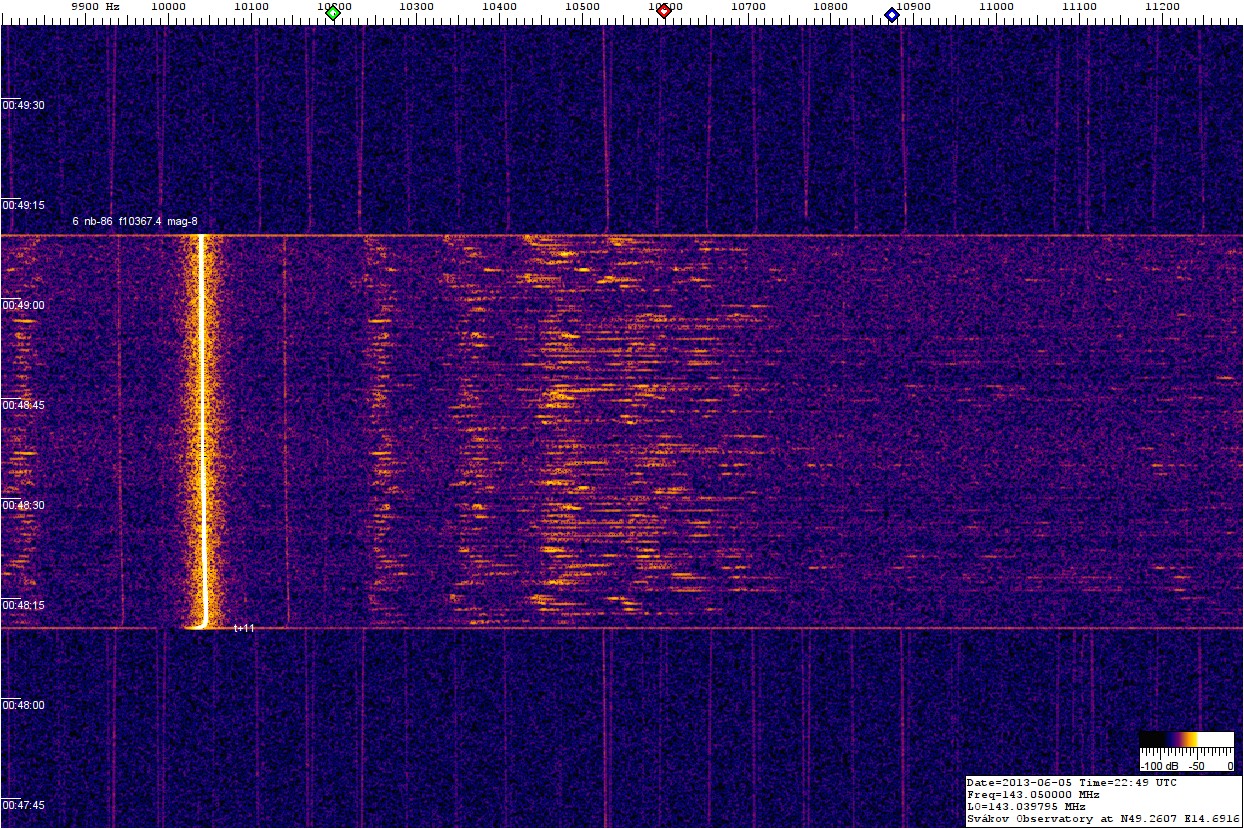Select the 00:48:15 time label
The width and height of the screenshot is (1244, 829).
24,605
